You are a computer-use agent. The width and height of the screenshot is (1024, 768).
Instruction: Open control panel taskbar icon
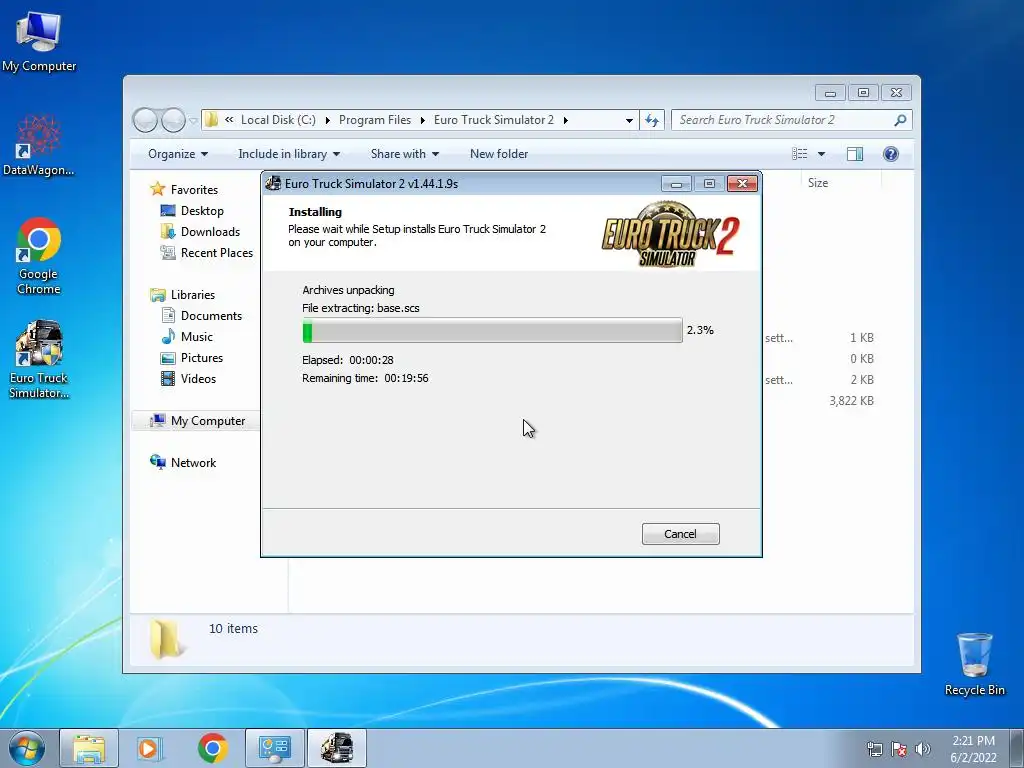[x=274, y=748]
